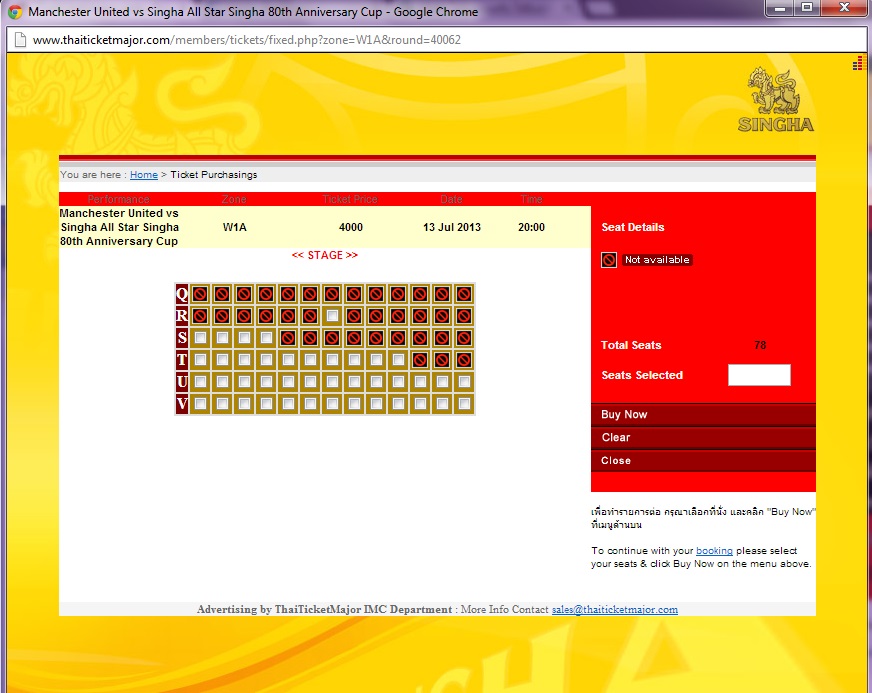The height and width of the screenshot is (693, 872).
Task: Email sales@thaiticketmajor.com link
Action: pyautogui.click(x=615, y=610)
